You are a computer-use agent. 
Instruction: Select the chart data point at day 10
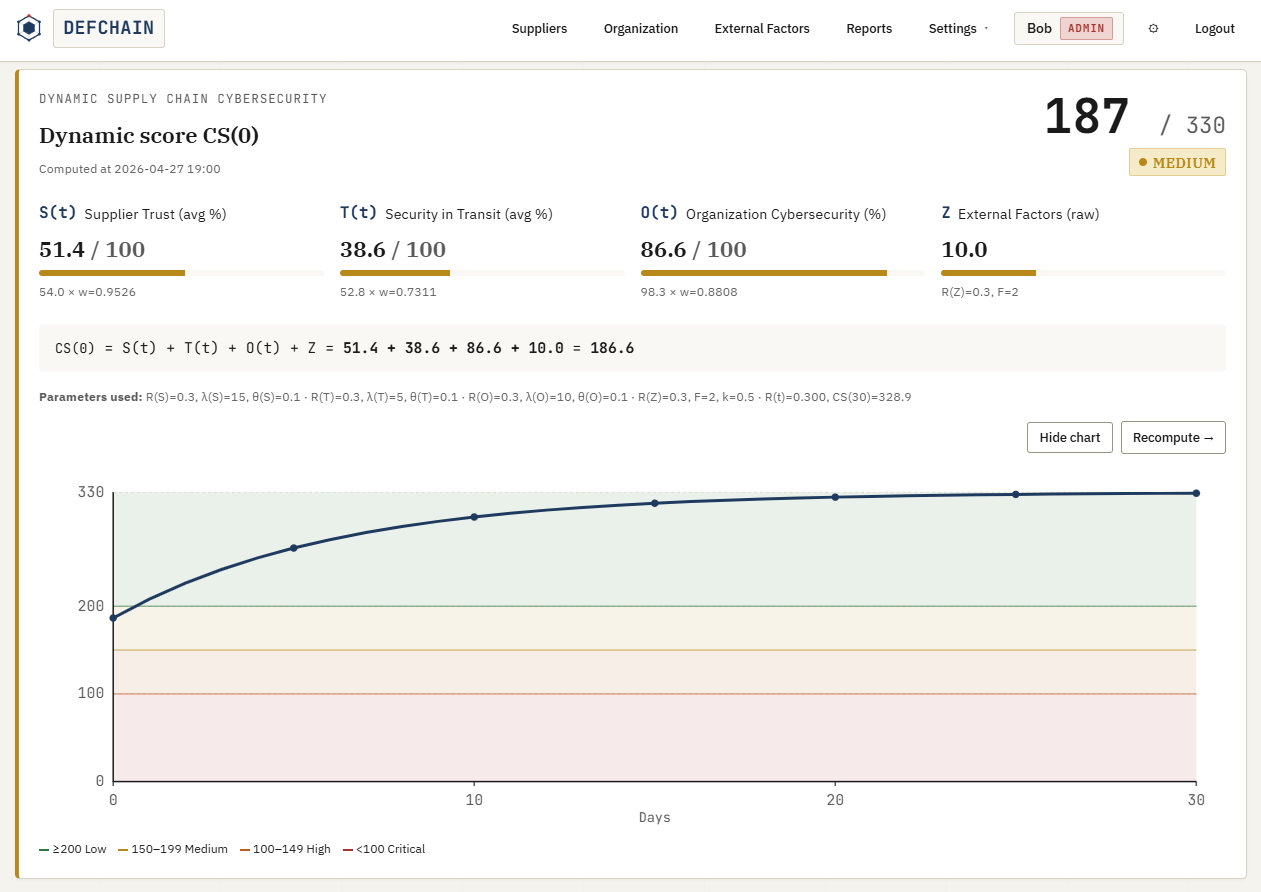(x=474, y=517)
